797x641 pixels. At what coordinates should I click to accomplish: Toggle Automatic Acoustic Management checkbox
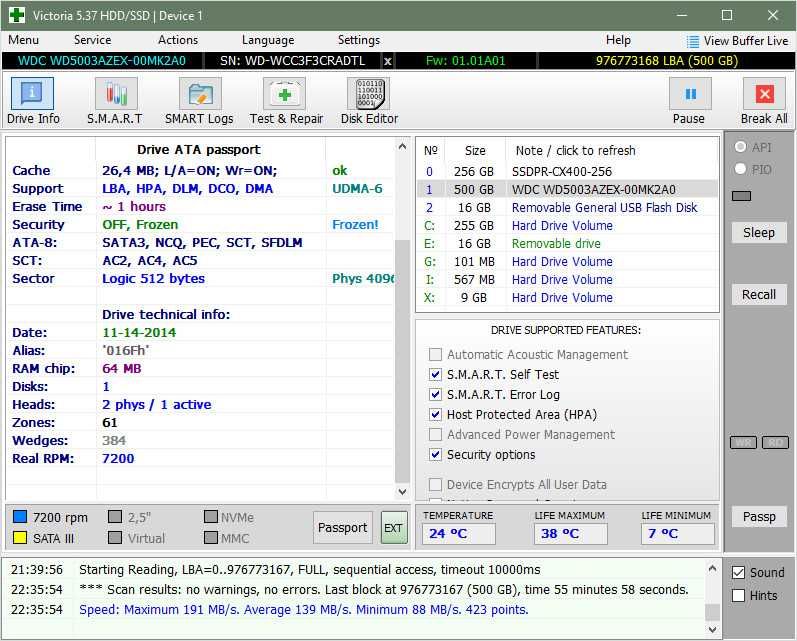tap(435, 354)
